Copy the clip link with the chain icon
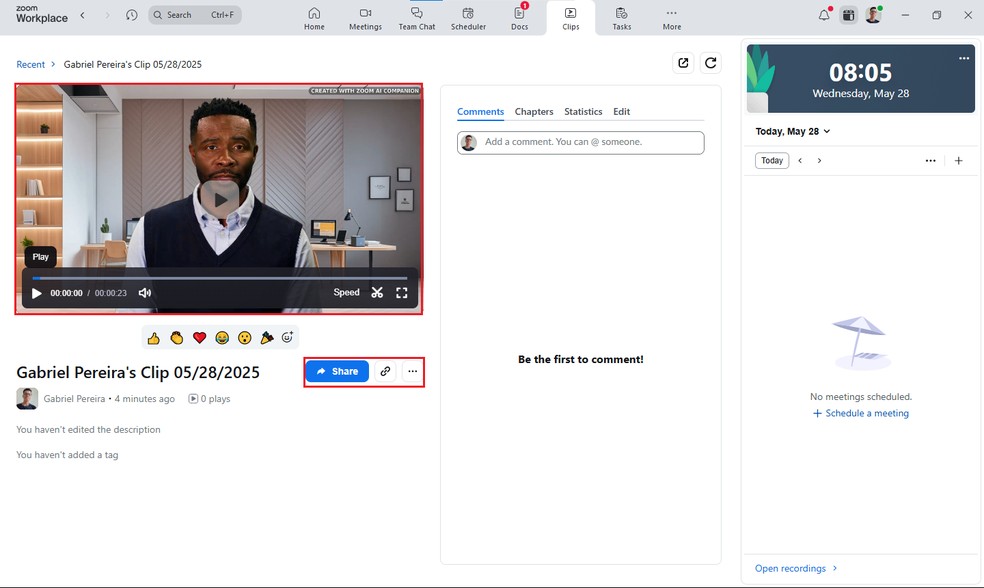 point(385,371)
